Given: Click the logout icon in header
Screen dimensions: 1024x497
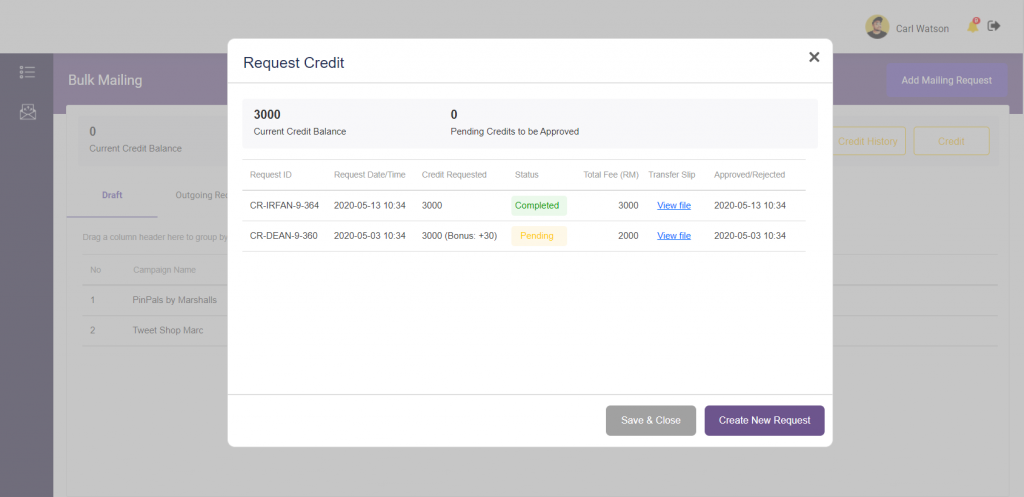Looking at the screenshot, I should (x=994, y=26).
